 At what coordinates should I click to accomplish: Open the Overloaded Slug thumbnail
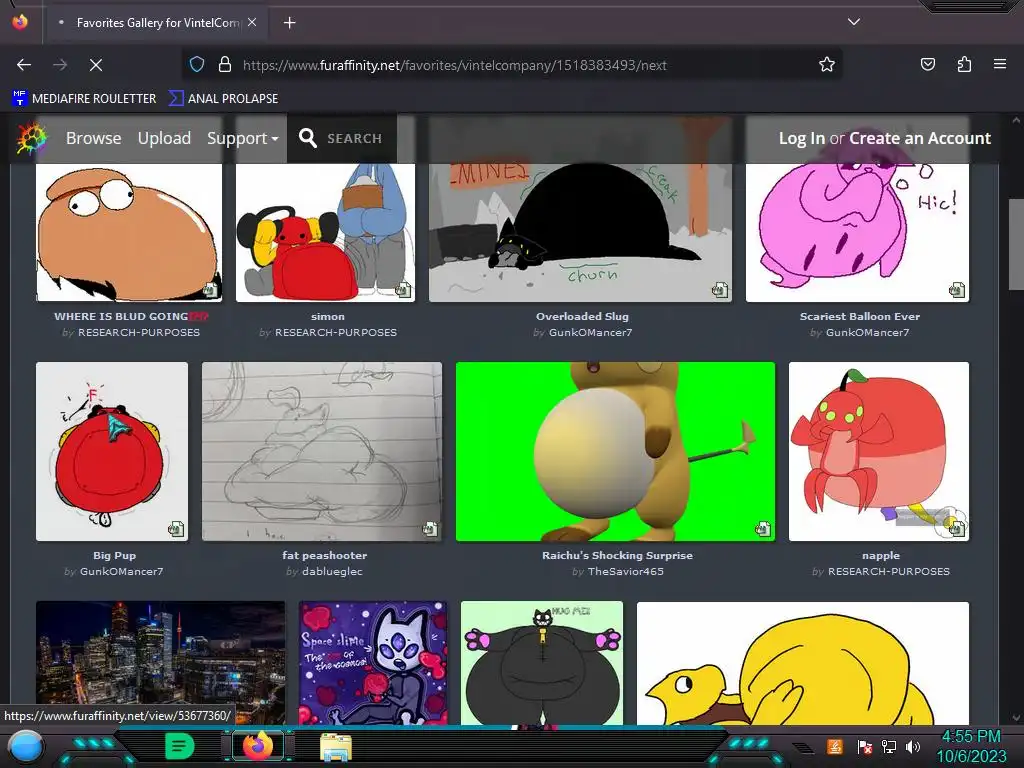point(580,232)
